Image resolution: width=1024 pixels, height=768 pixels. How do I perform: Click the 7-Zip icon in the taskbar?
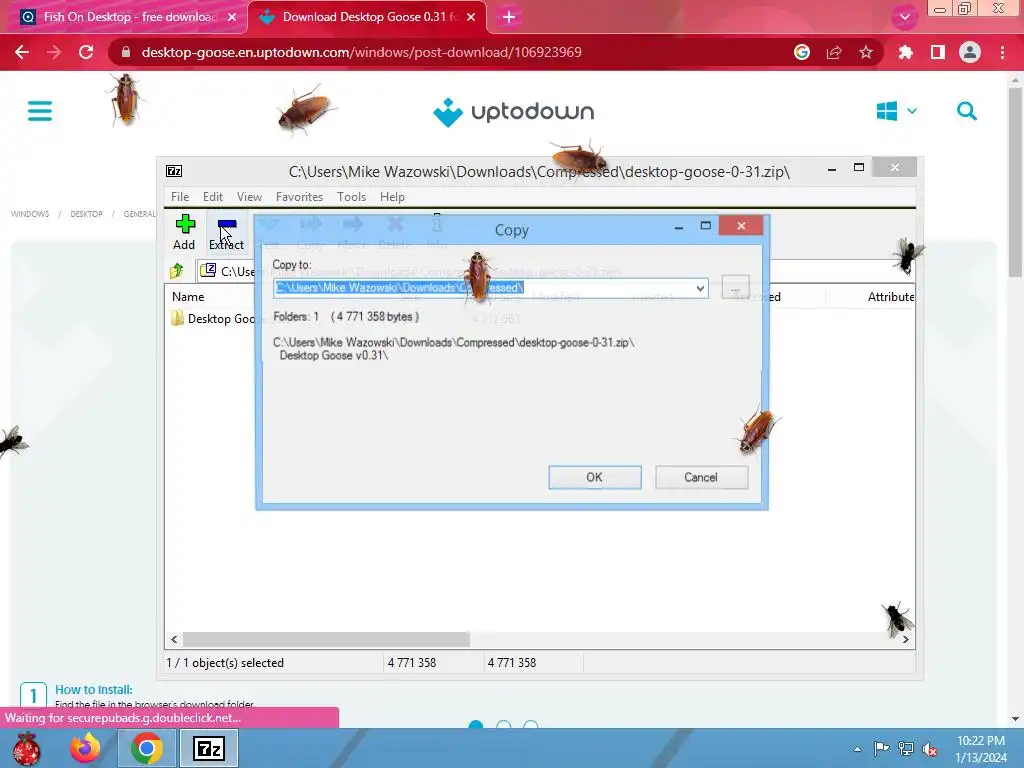coord(209,748)
